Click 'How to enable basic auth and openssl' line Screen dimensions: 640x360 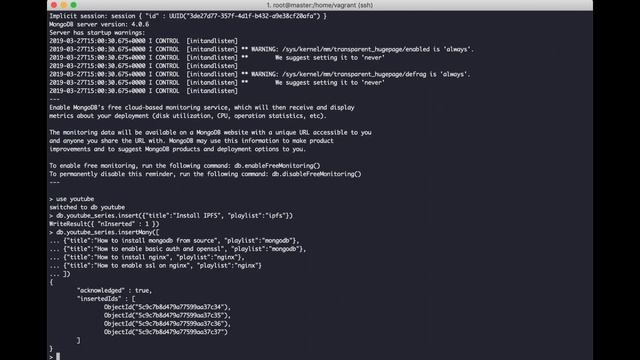pos(178,249)
